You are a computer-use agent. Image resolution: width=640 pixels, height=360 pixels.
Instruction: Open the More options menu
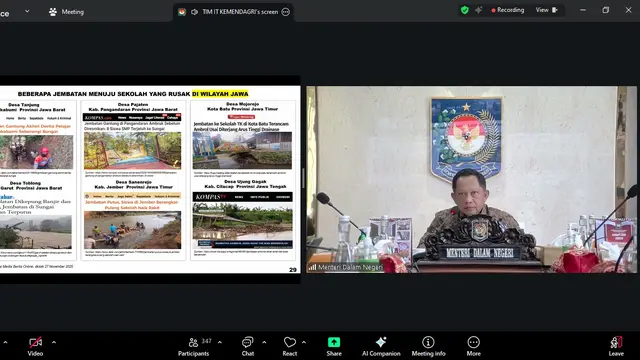[473, 346]
